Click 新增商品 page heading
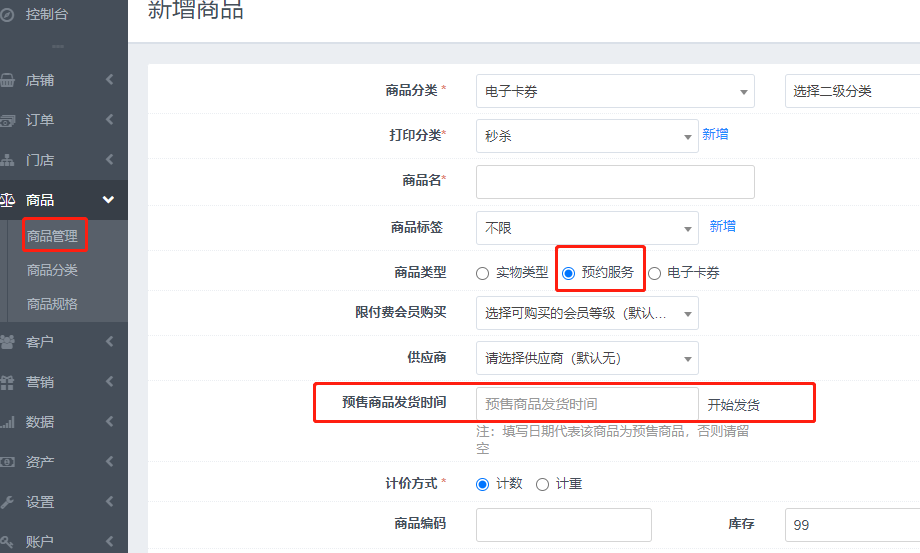Screen dimensions: 920x553 195,10
